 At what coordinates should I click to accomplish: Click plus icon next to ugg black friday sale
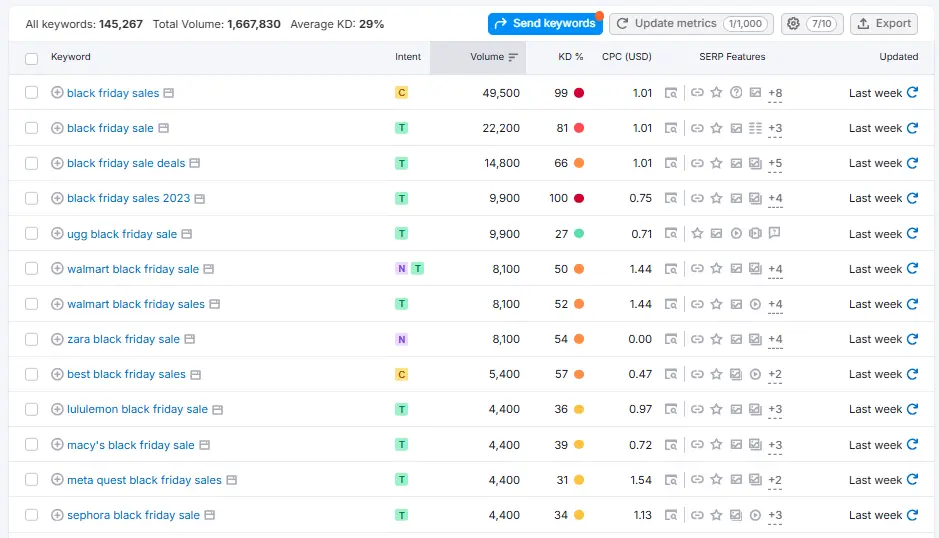coord(57,234)
